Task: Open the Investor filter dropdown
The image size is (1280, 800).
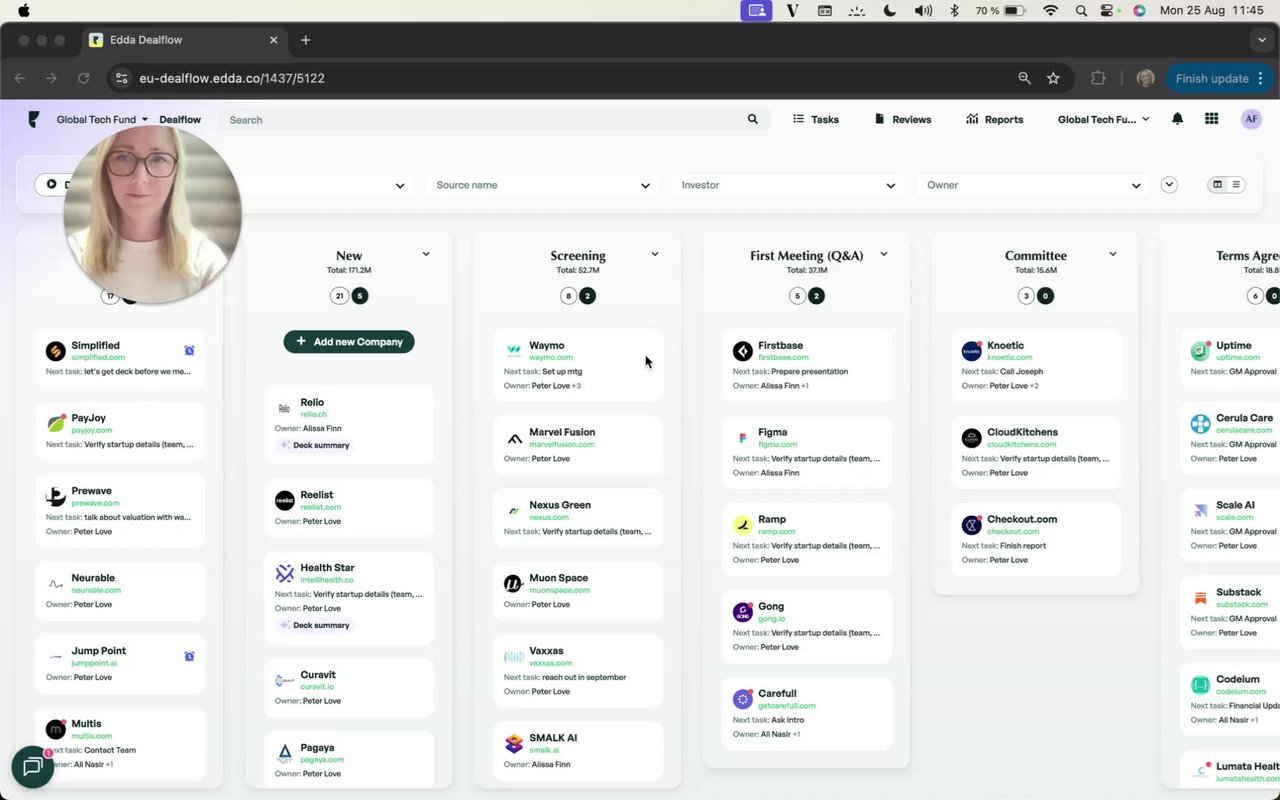Action: tap(787, 185)
